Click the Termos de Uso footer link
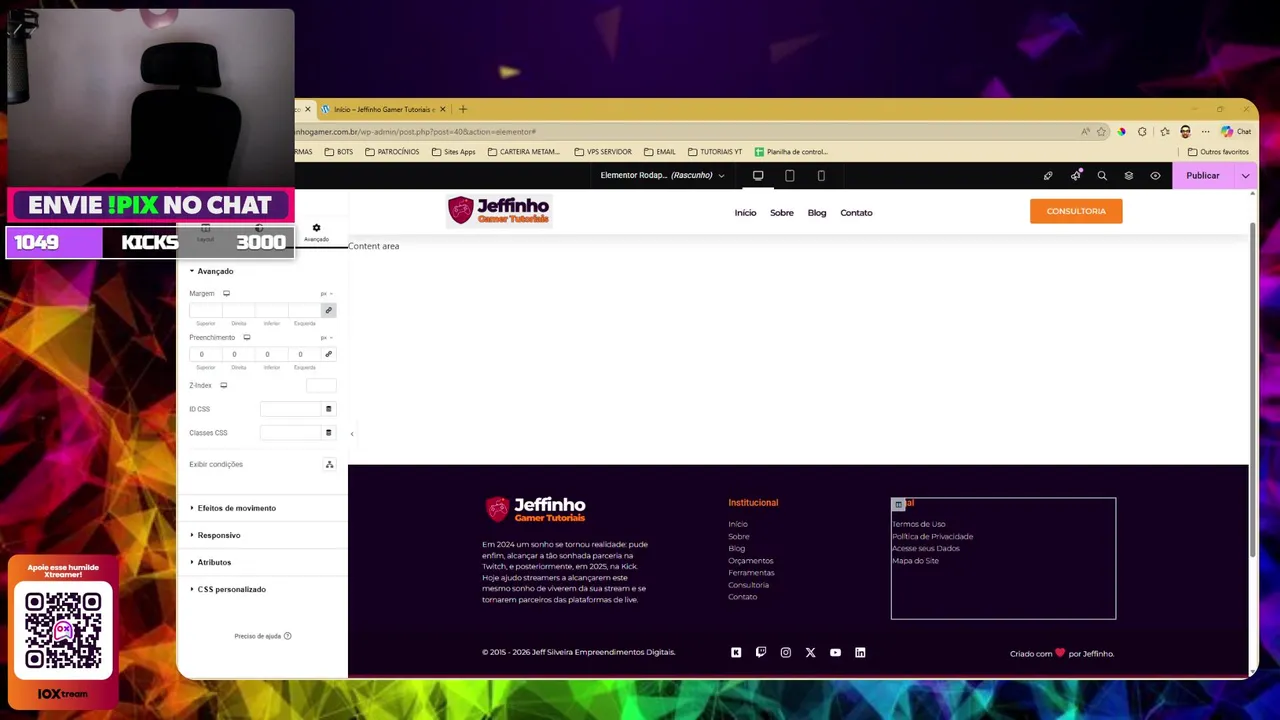The height and width of the screenshot is (720, 1280). point(918,524)
